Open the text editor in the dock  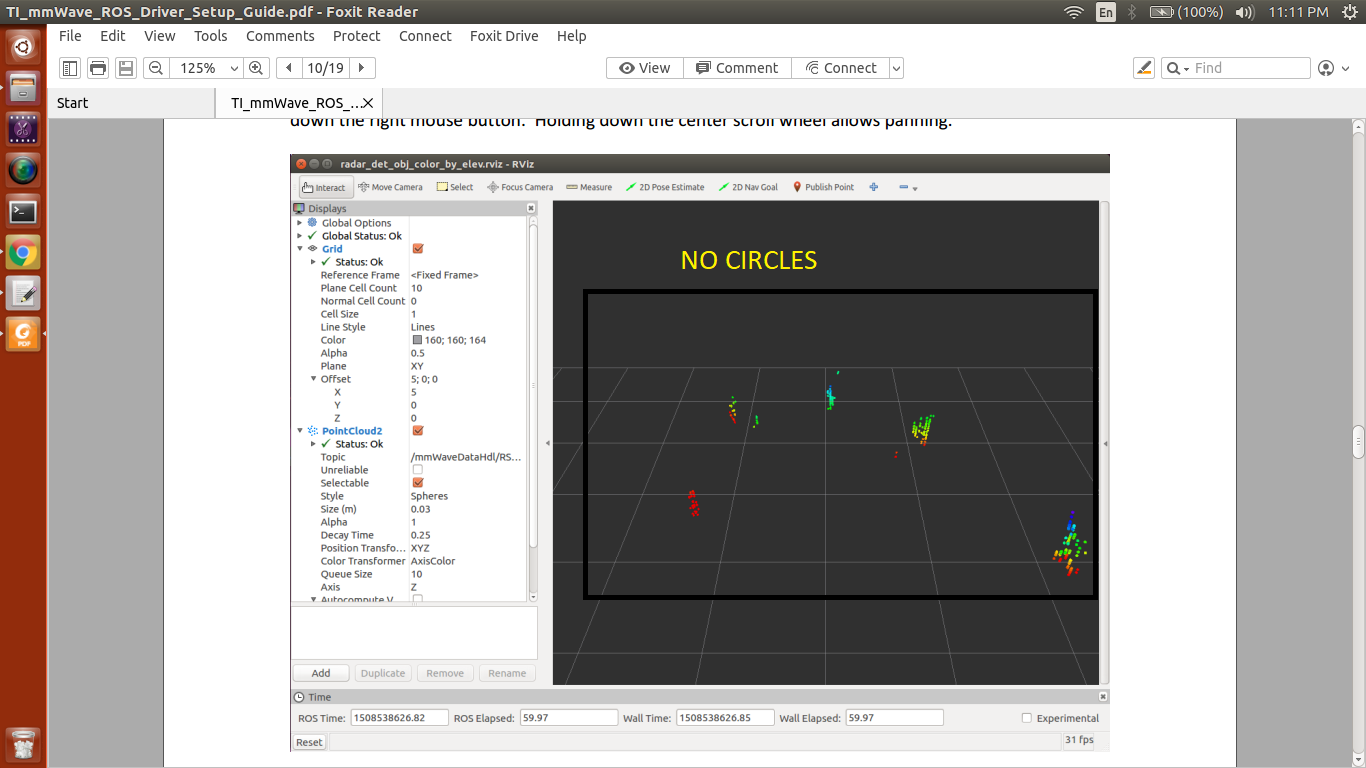coord(23,293)
